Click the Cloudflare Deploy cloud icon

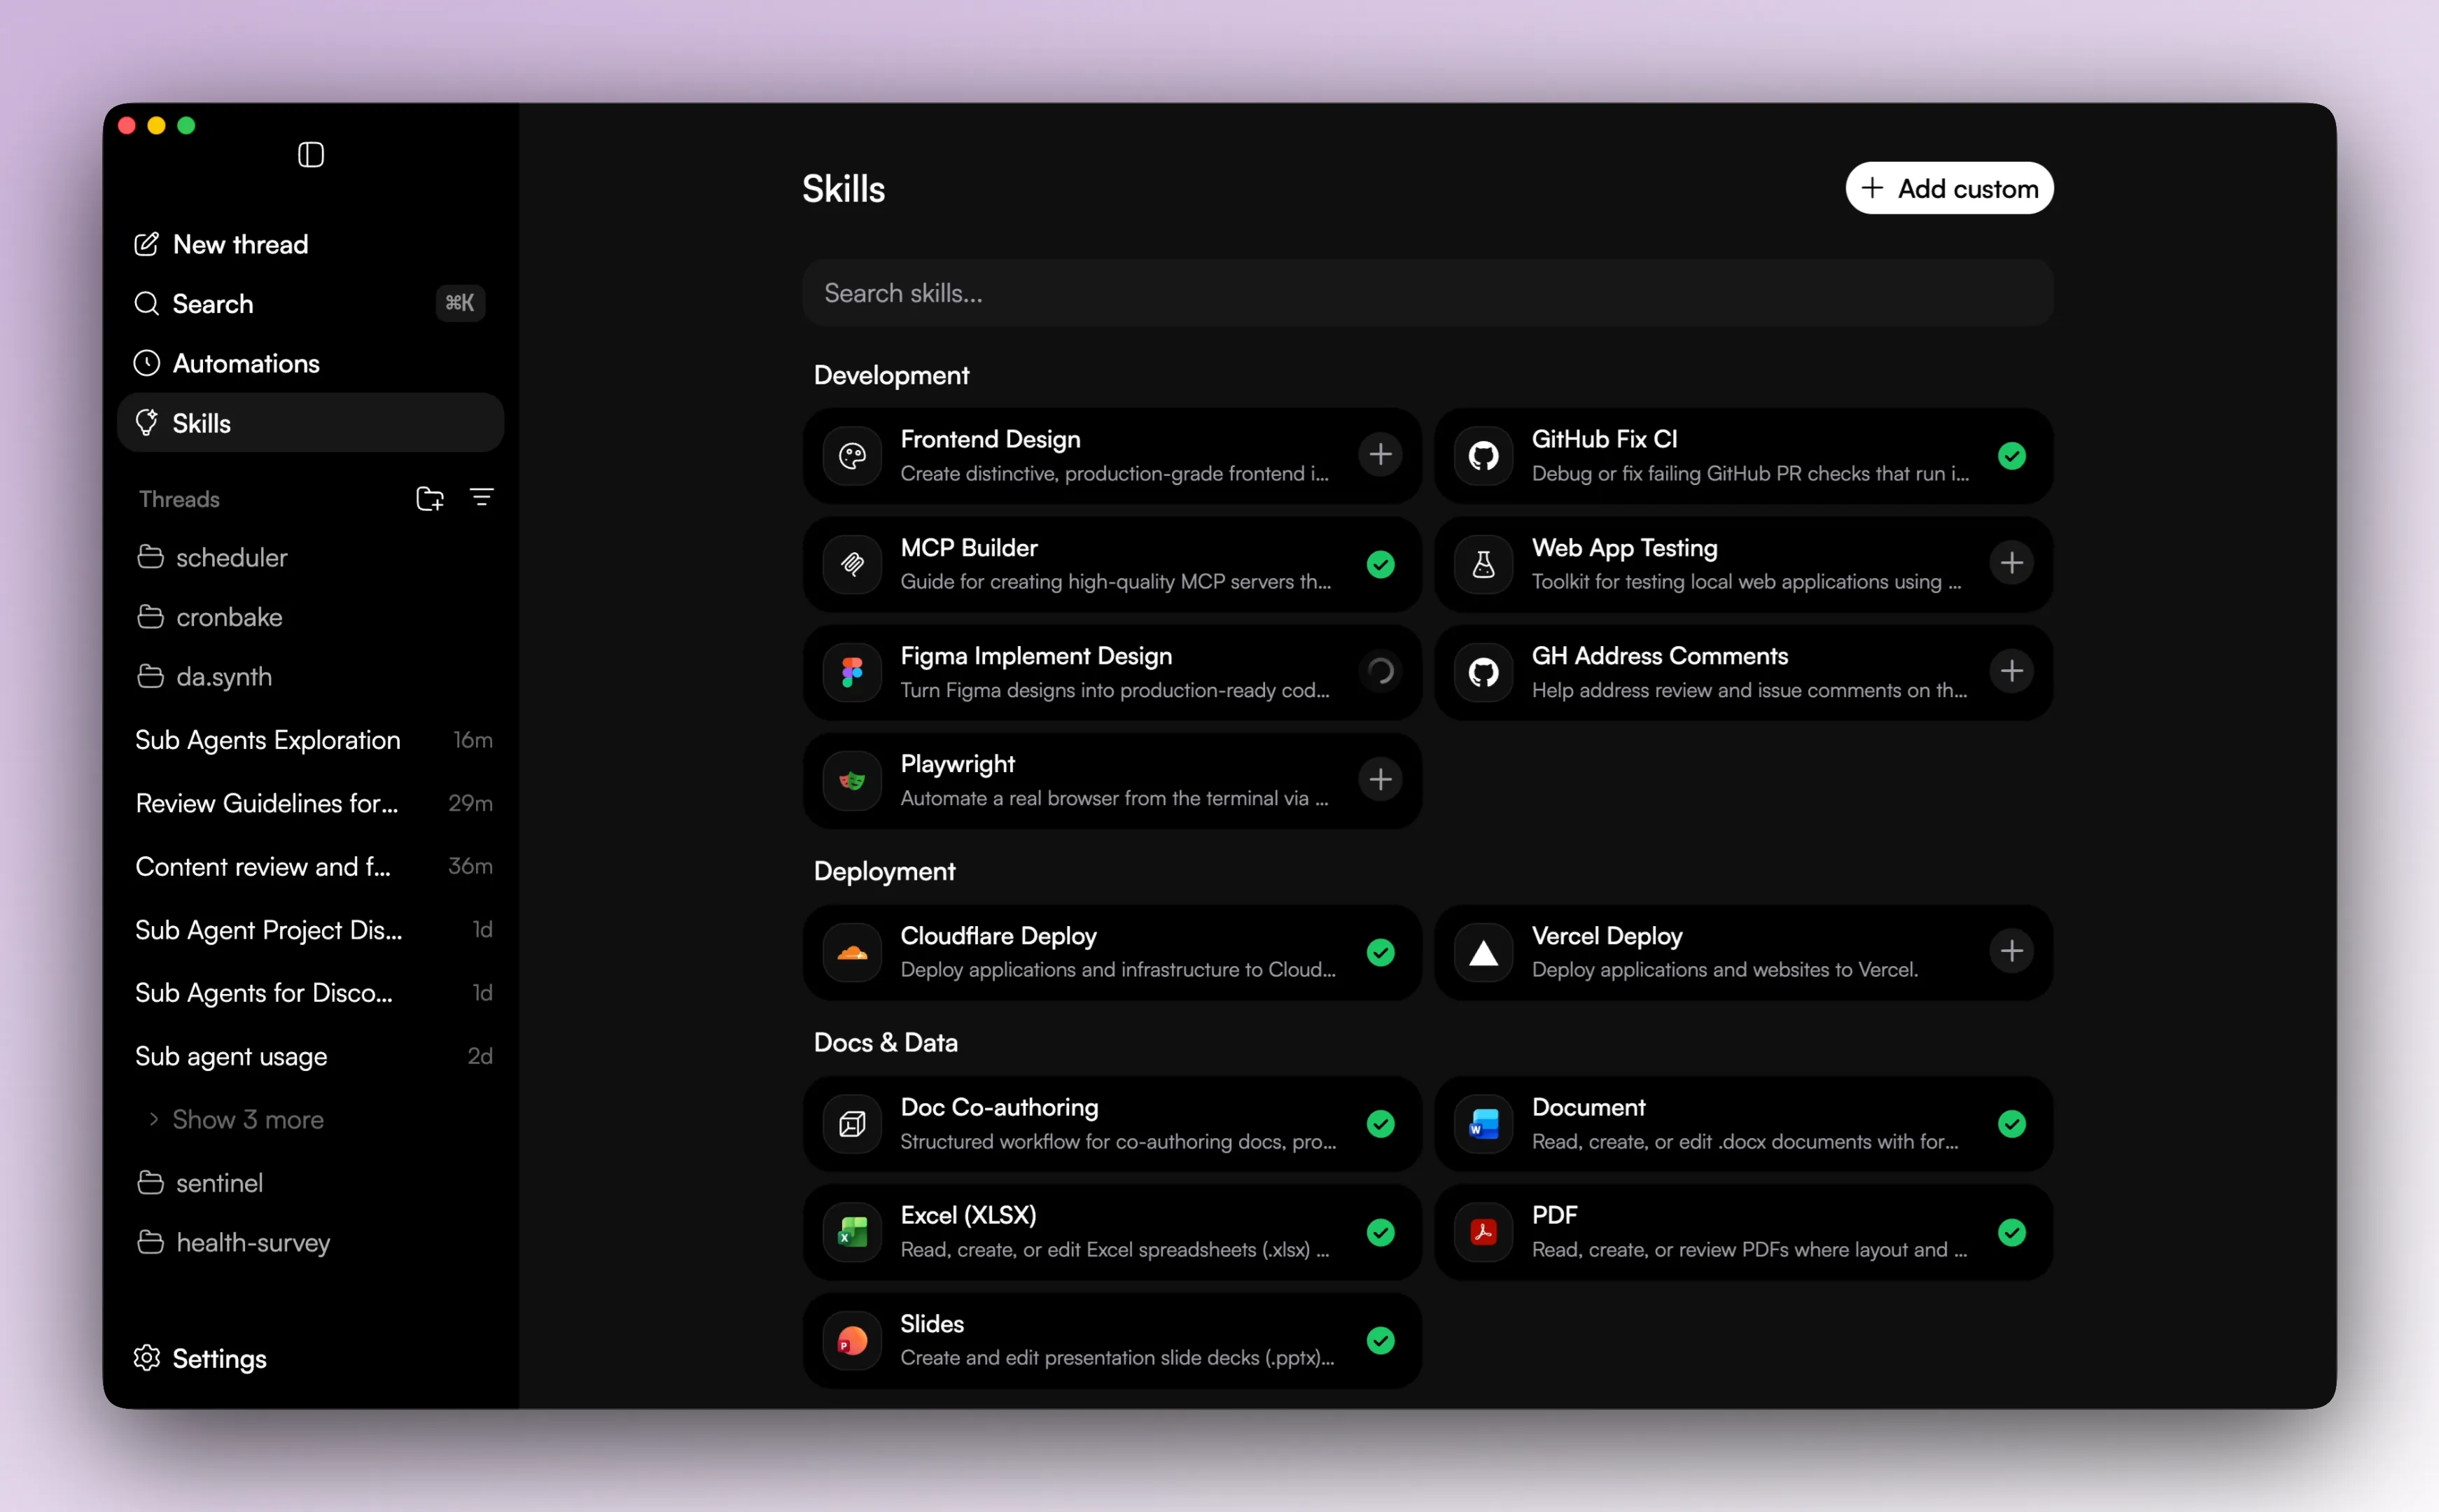852,952
